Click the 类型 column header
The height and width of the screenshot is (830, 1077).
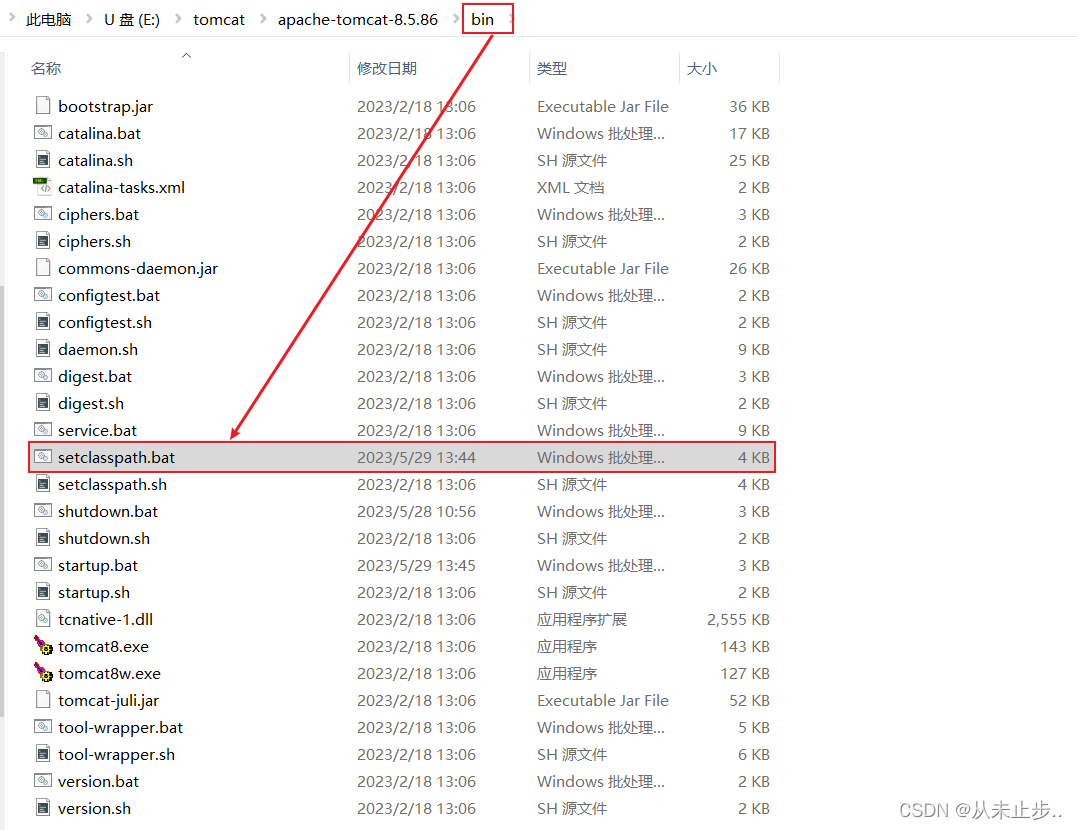click(550, 68)
